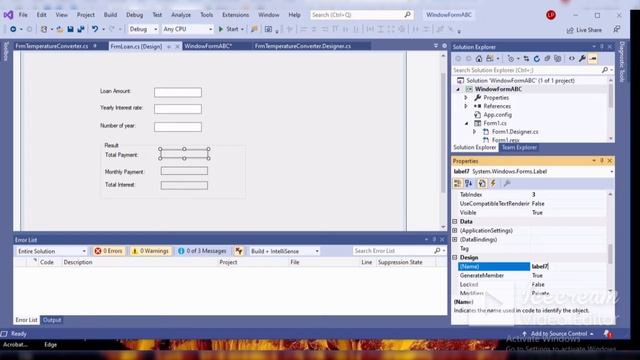Click the Save All icon
Viewport: 640px width, 360px height.
pyautogui.click(x=81, y=29)
